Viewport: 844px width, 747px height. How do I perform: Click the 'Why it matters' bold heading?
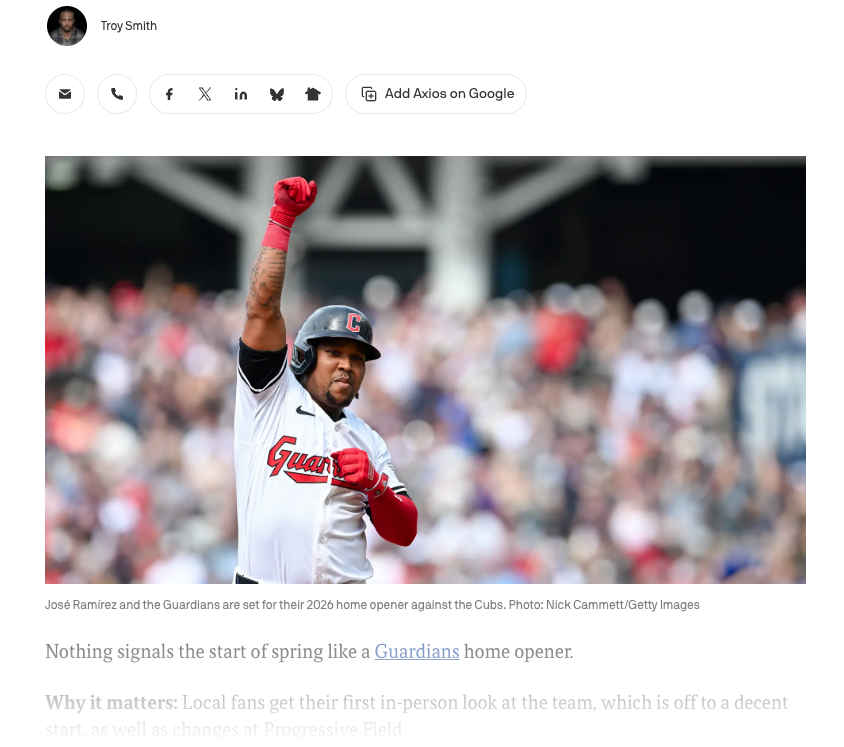coord(111,702)
